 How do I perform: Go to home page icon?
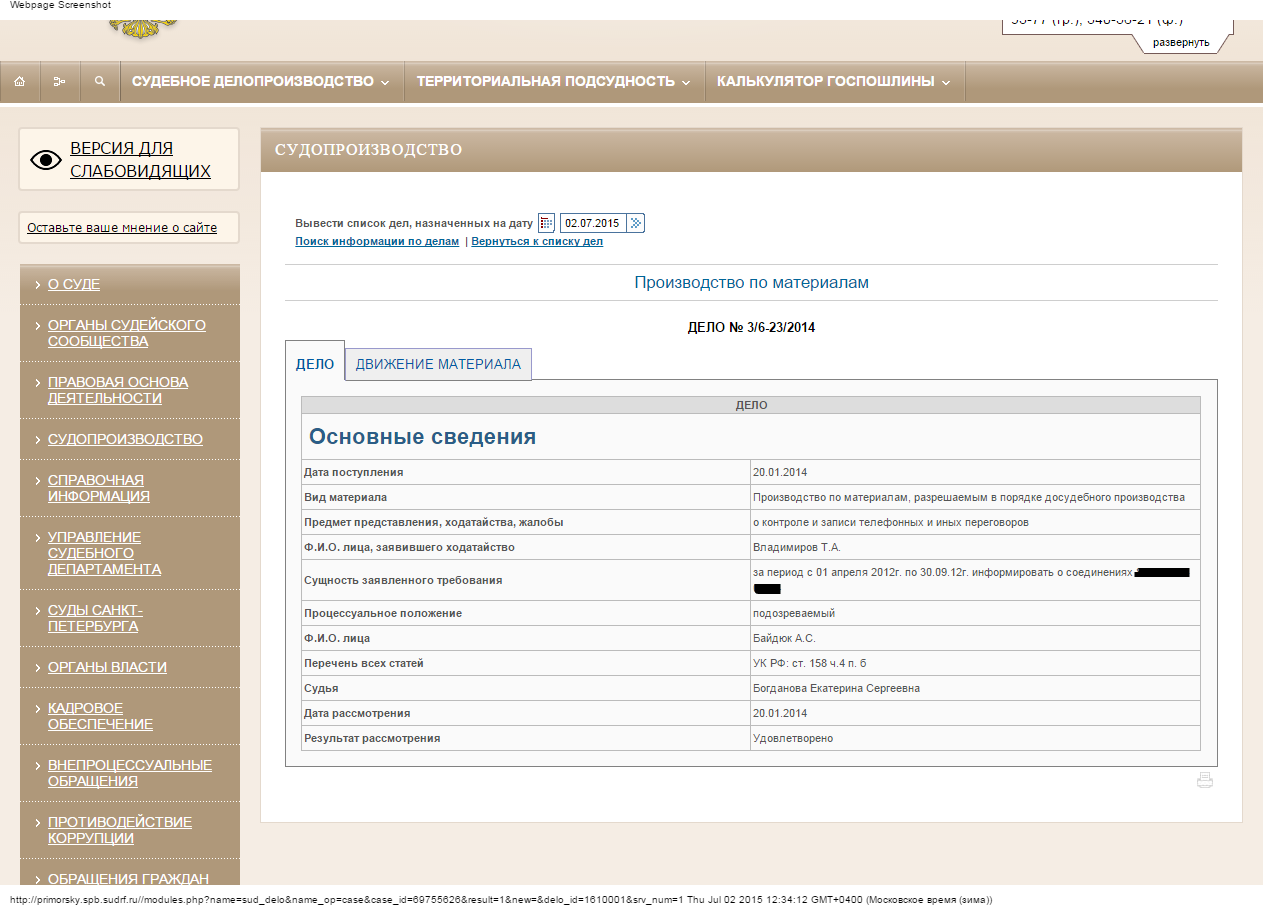[20, 82]
